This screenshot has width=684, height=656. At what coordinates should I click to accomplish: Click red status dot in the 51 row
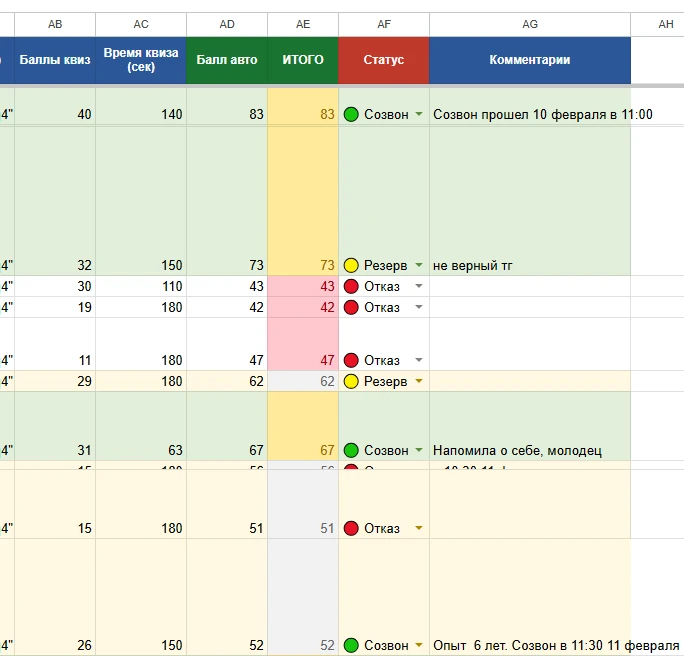351,528
